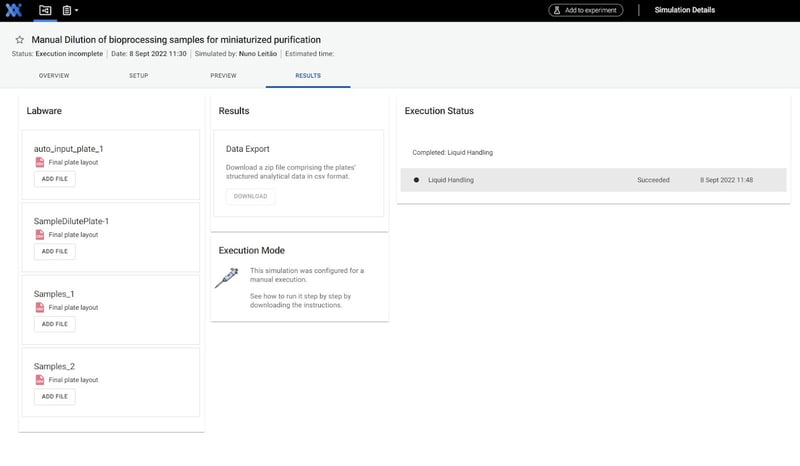Star this simulation as favorite
This screenshot has height=466, width=800.
(x=19, y=39)
